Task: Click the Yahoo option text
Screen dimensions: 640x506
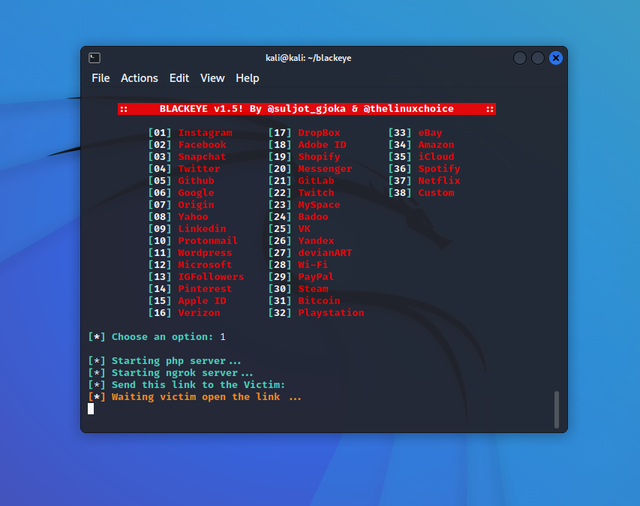Action: click(x=193, y=217)
